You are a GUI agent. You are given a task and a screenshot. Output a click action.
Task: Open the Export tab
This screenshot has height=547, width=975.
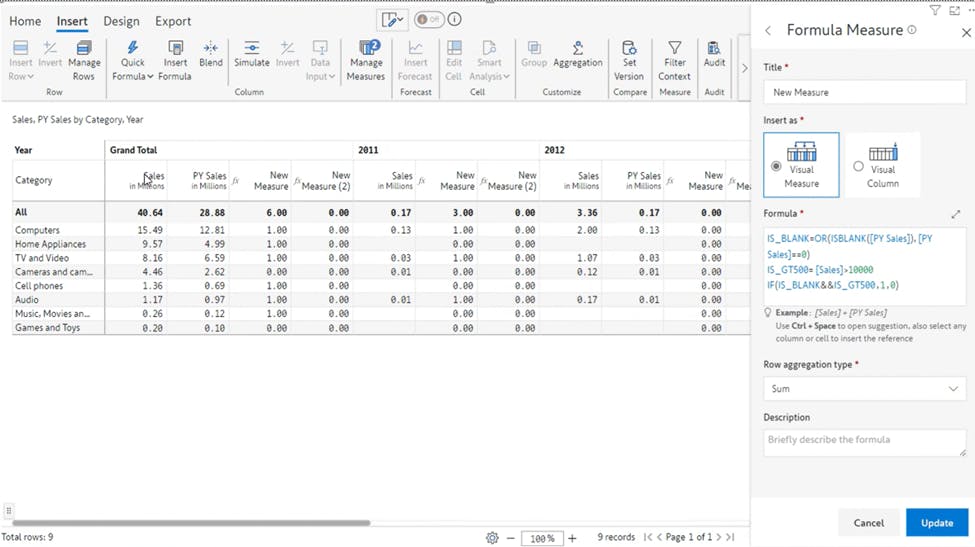173,21
